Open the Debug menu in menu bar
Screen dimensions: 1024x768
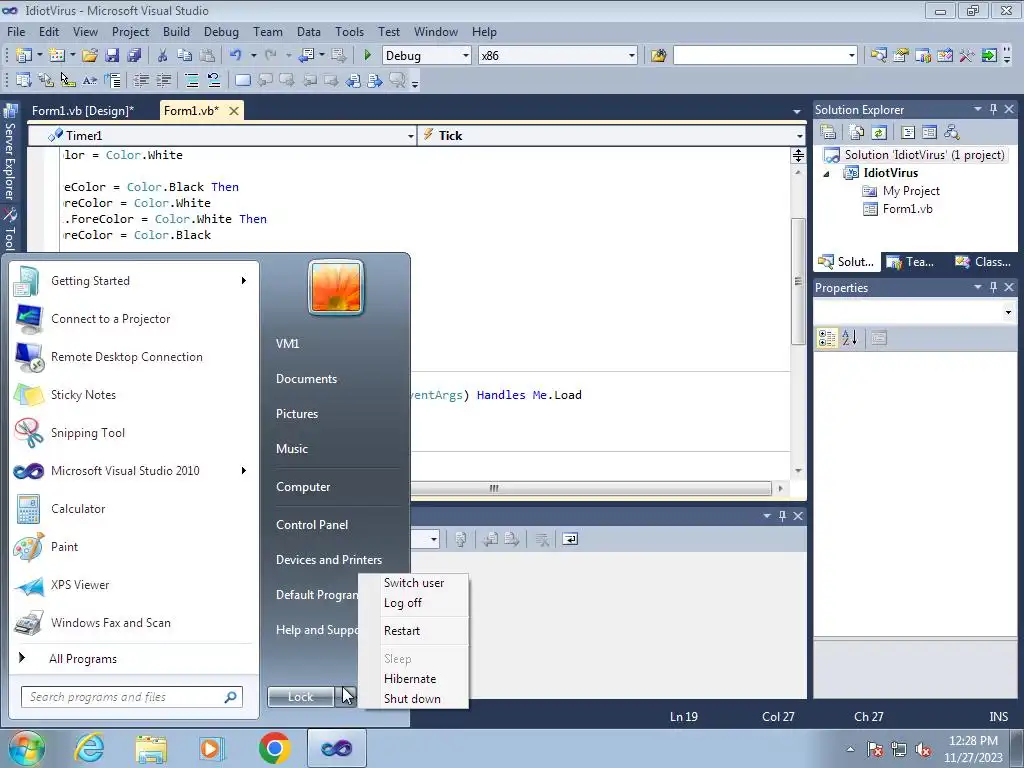(x=221, y=31)
